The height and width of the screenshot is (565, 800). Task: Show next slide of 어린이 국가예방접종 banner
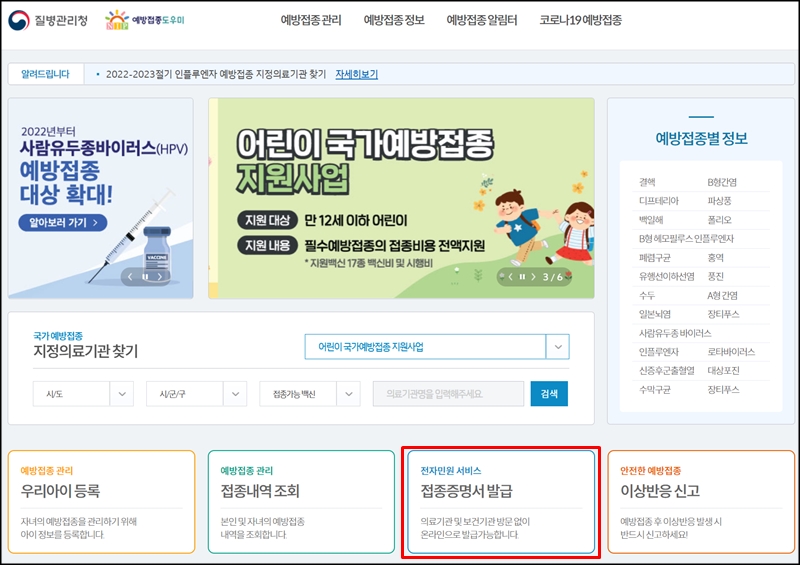point(534,277)
